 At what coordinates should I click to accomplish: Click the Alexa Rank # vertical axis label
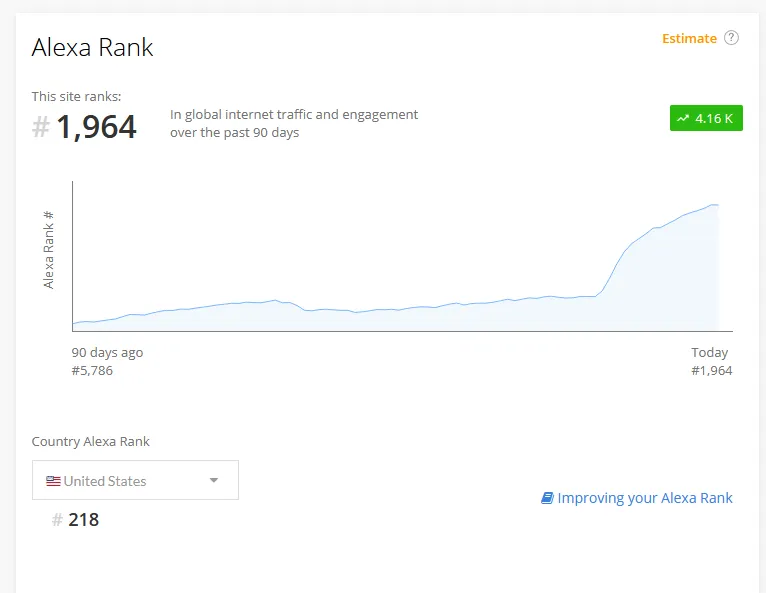[x=48, y=250]
